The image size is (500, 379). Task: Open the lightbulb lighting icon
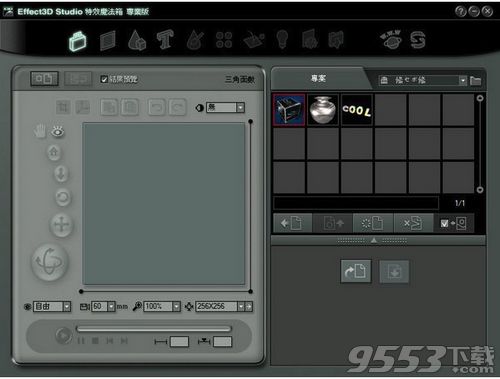click(282, 39)
